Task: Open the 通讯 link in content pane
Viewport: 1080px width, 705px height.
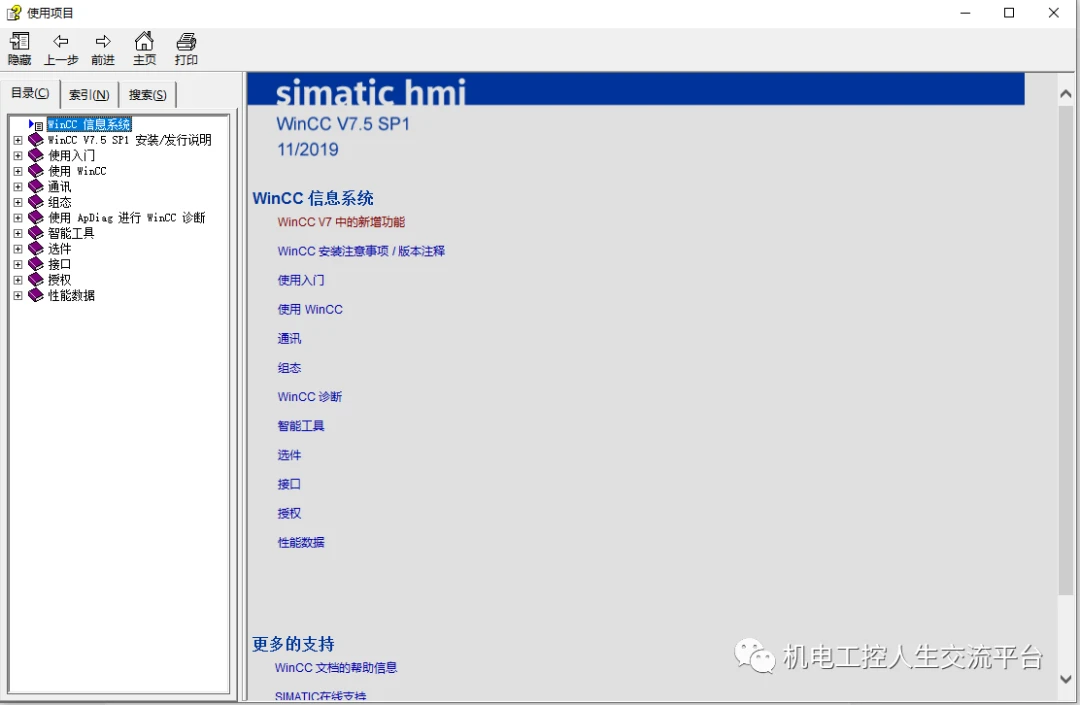Action: tap(289, 339)
